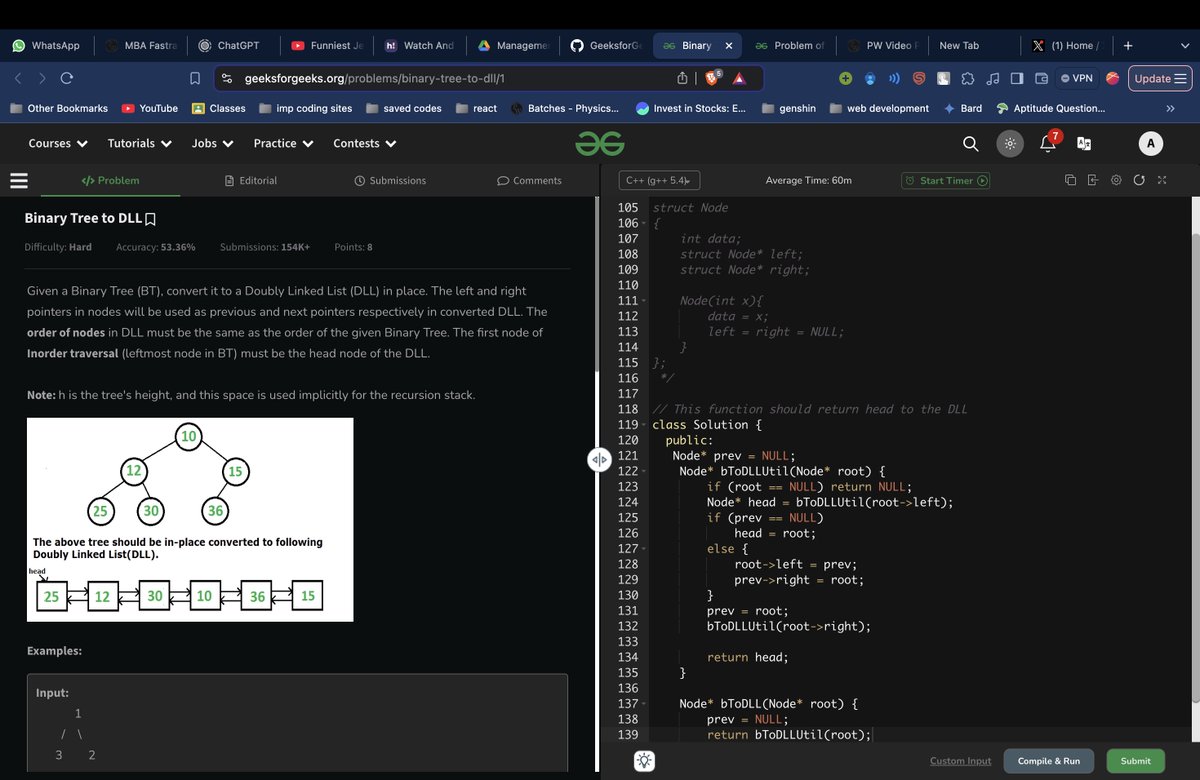This screenshot has height=780, width=1200.
Task: Open Brave Shields lion icon
Action: tap(713, 78)
